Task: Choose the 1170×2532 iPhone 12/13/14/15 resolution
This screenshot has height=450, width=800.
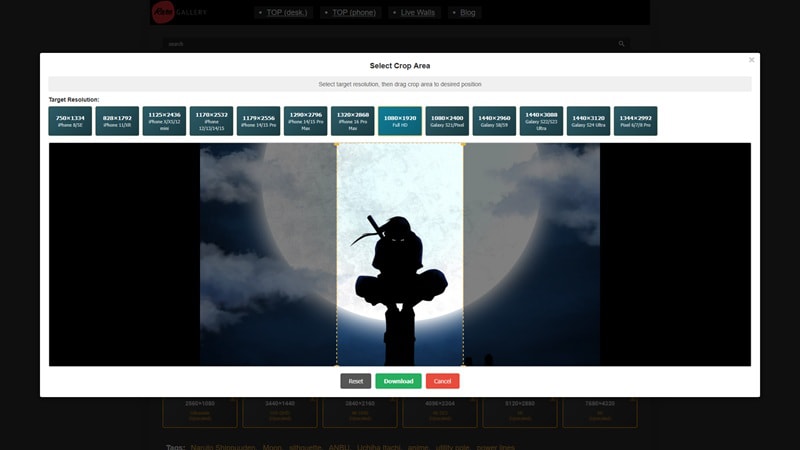Action: [211, 121]
